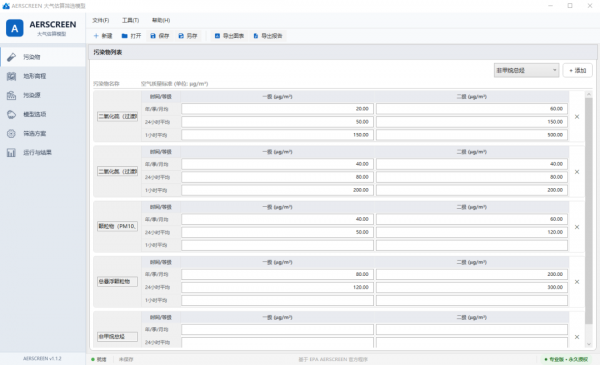The height and width of the screenshot is (365, 600).
Task: Click 二氧化氮 一级 1小时平均 field showing 200.00
Action: (277, 190)
